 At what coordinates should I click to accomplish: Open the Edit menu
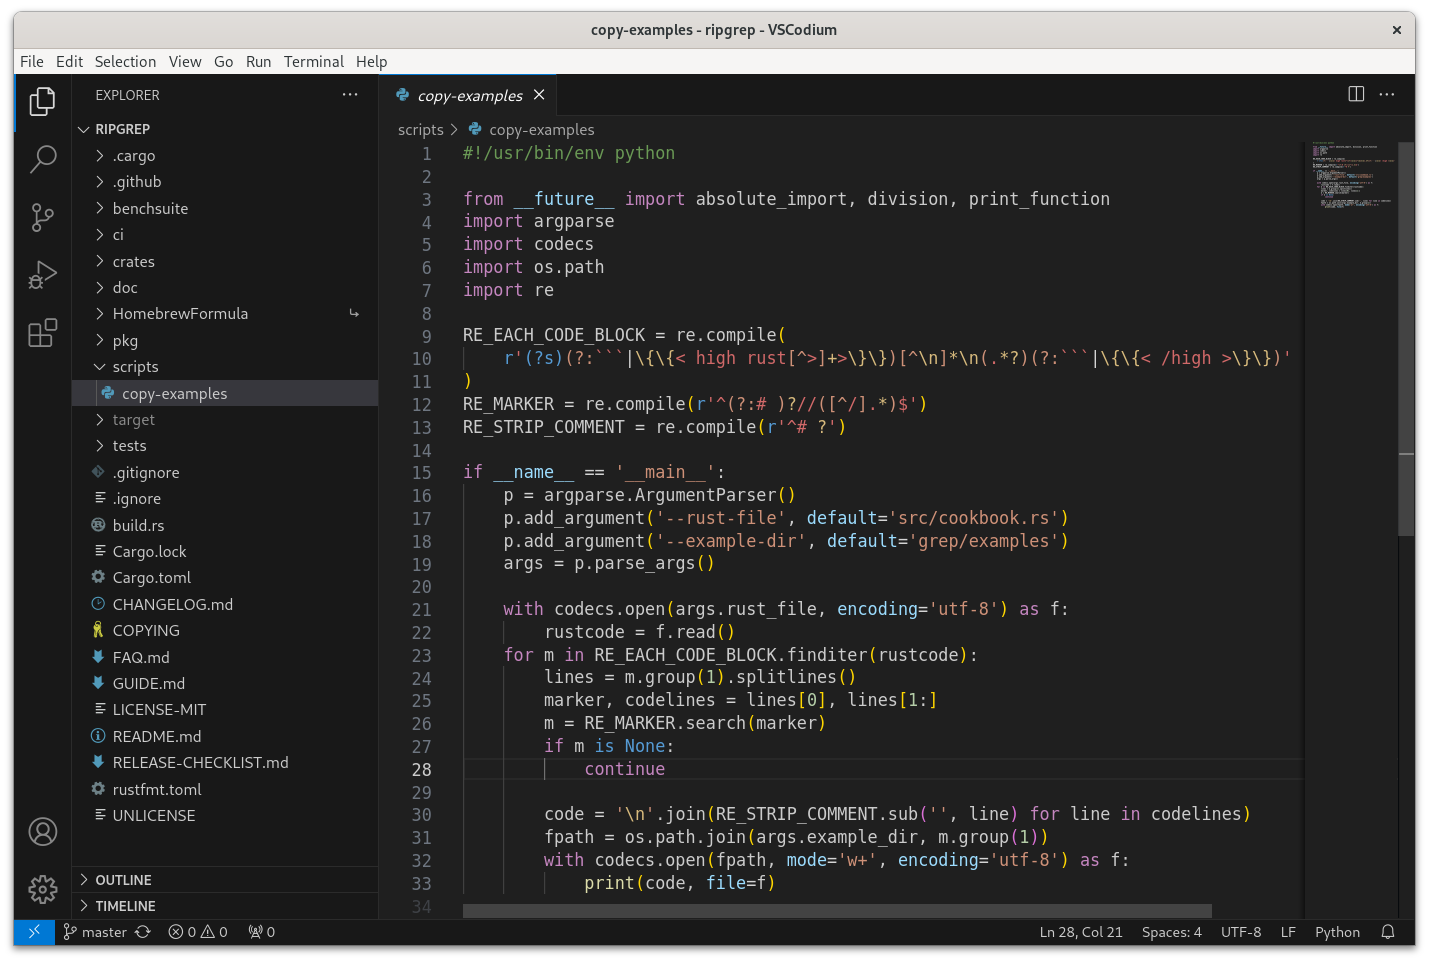point(69,61)
